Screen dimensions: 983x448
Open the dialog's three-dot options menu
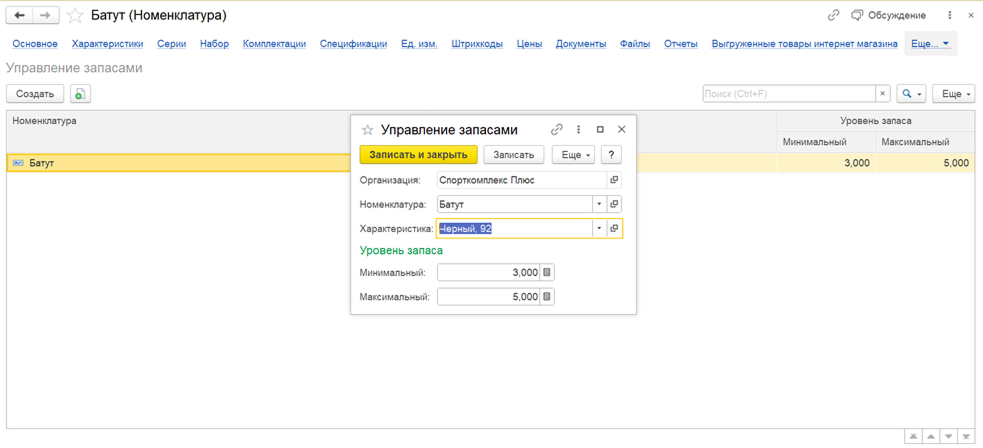tap(578, 130)
